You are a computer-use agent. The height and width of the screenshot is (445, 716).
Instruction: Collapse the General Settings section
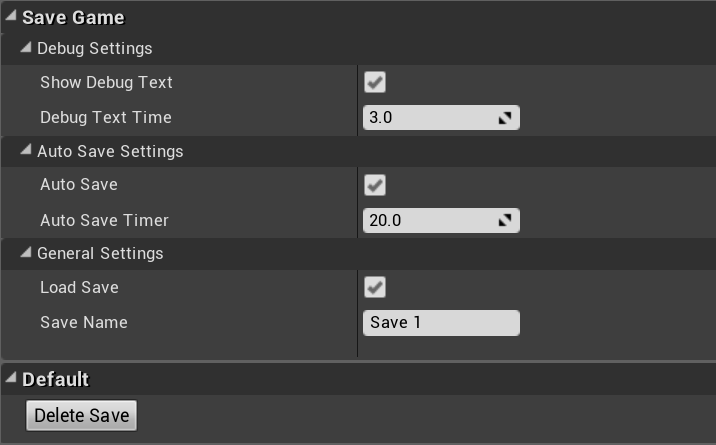[26, 253]
